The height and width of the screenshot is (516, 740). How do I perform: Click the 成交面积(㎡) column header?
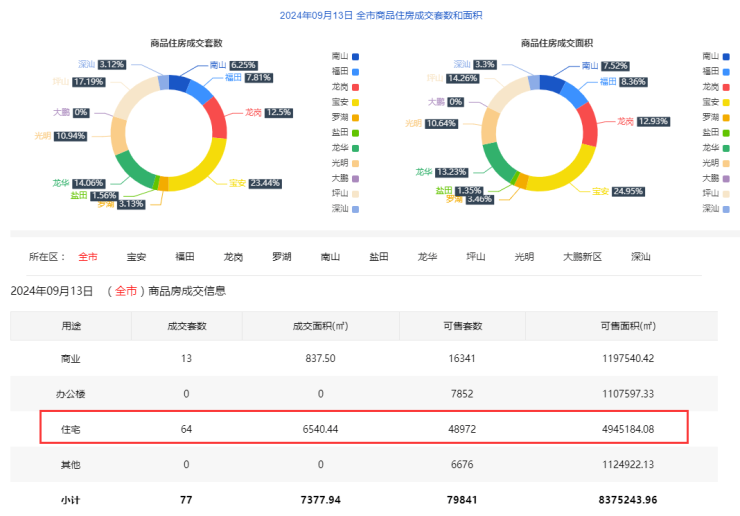[320, 326]
